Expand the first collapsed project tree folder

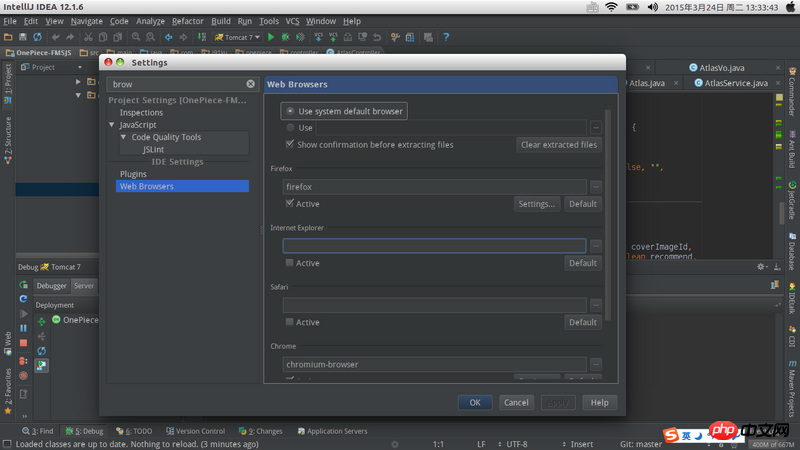tap(78, 82)
